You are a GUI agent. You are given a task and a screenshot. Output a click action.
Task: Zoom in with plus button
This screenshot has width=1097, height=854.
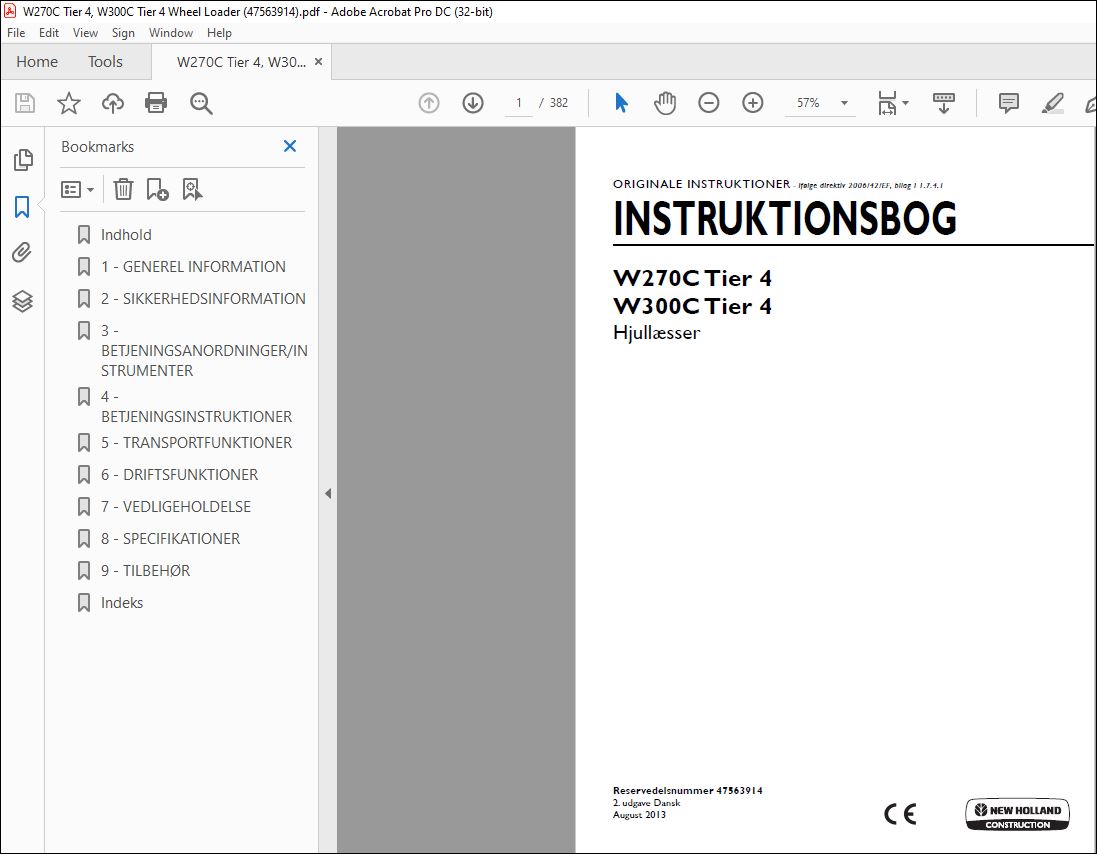753,103
